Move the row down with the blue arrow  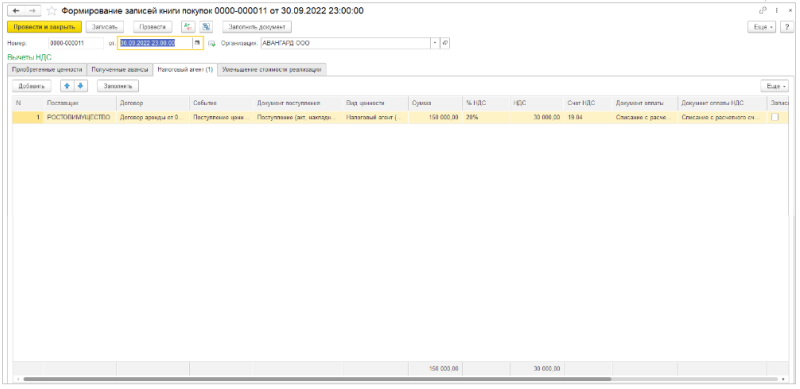pos(80,86)
